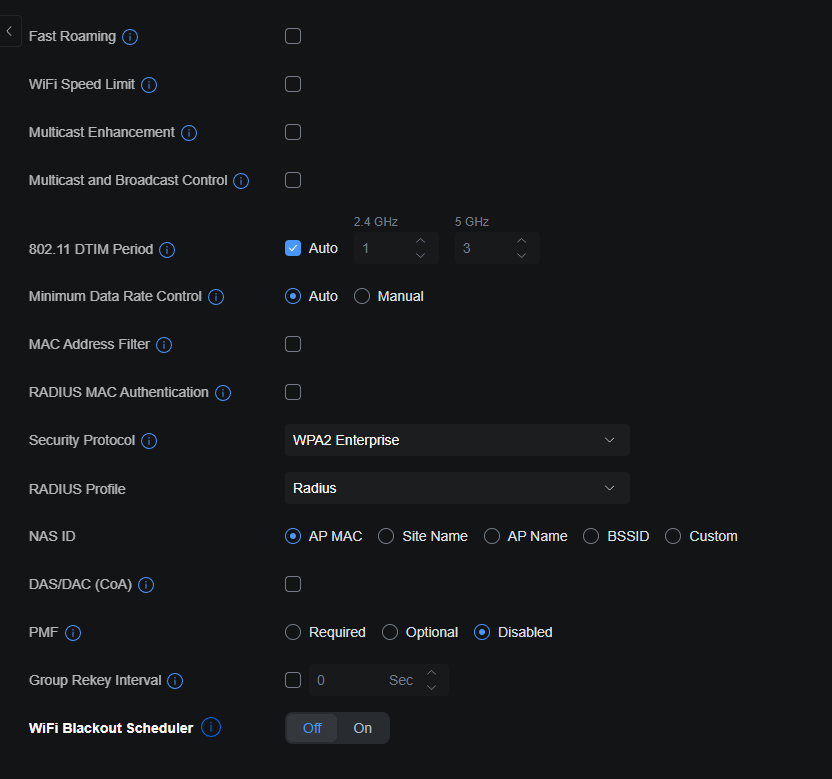Viewport: 832px width, 779px height.
Task: Switch WiFi Blackout Scheduler to Off
Action: click(x=312, y=728)
